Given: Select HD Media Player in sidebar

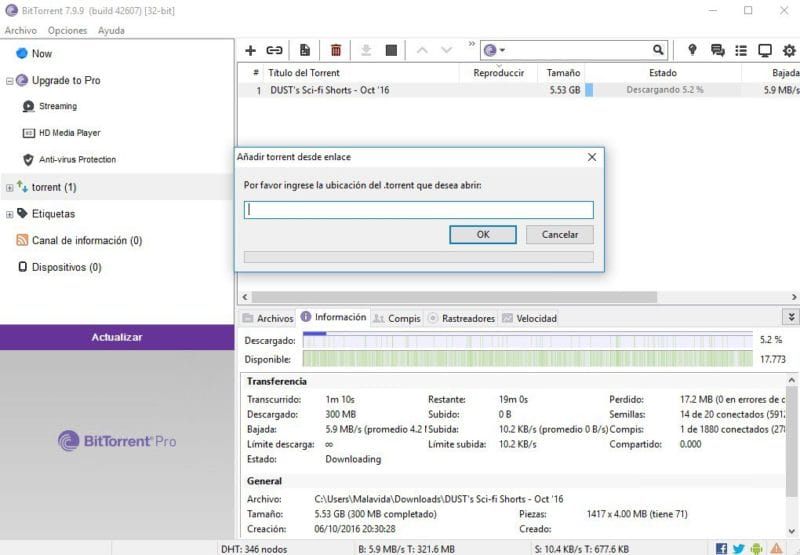Looking at the screenshot, I should tap(69, 133).
